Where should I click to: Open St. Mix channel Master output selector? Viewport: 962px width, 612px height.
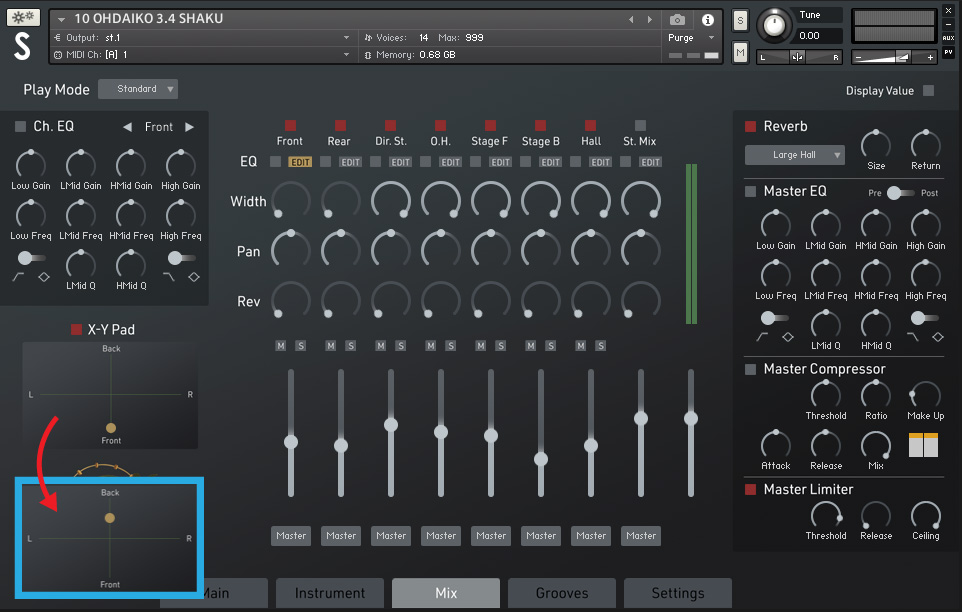tap(641, 536)
